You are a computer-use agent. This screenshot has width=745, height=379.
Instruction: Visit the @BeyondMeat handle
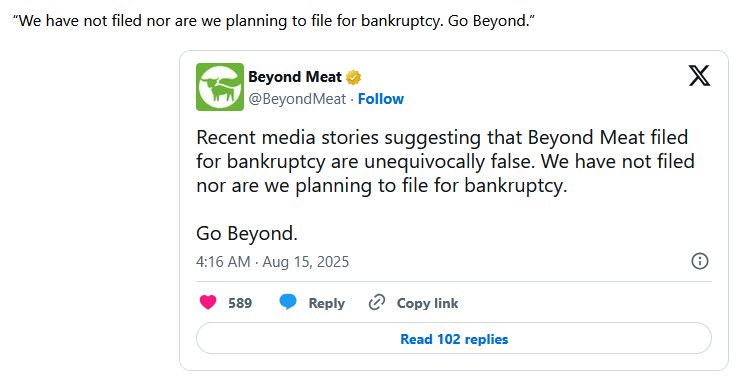297,99
